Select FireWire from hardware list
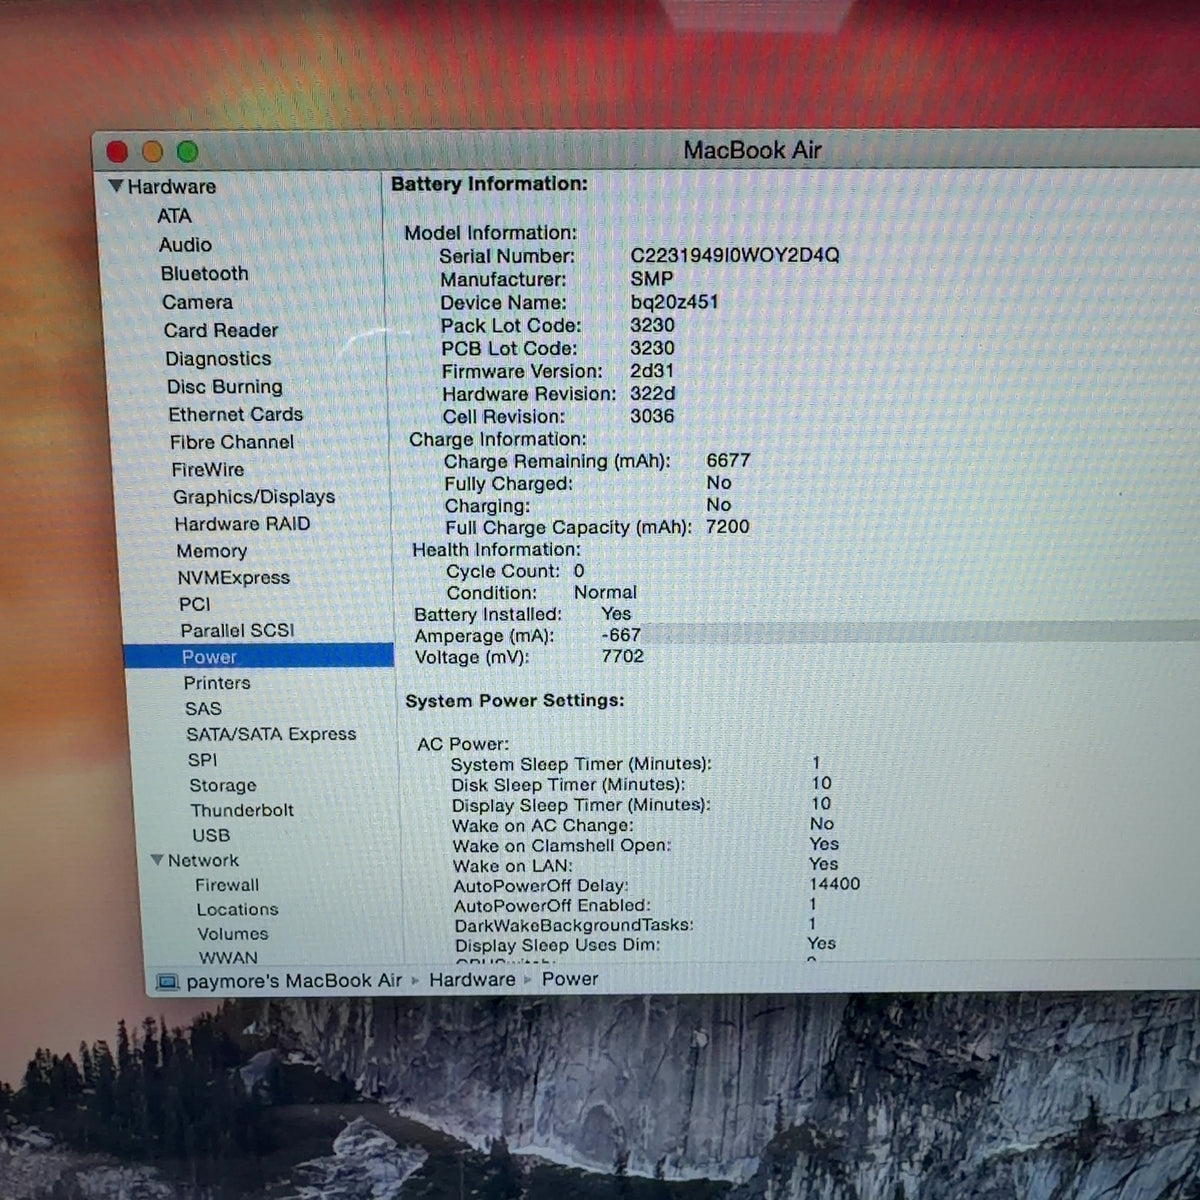Screen dimensions: 1200x1200 click(x=208, y=469)
